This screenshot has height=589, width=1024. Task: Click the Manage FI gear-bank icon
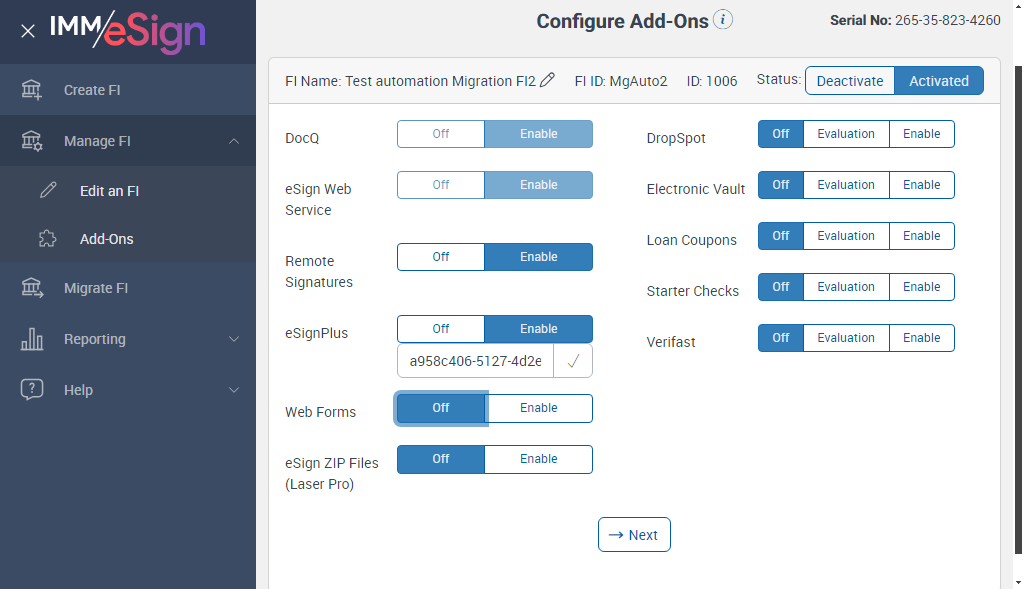[x=32, y=141]
